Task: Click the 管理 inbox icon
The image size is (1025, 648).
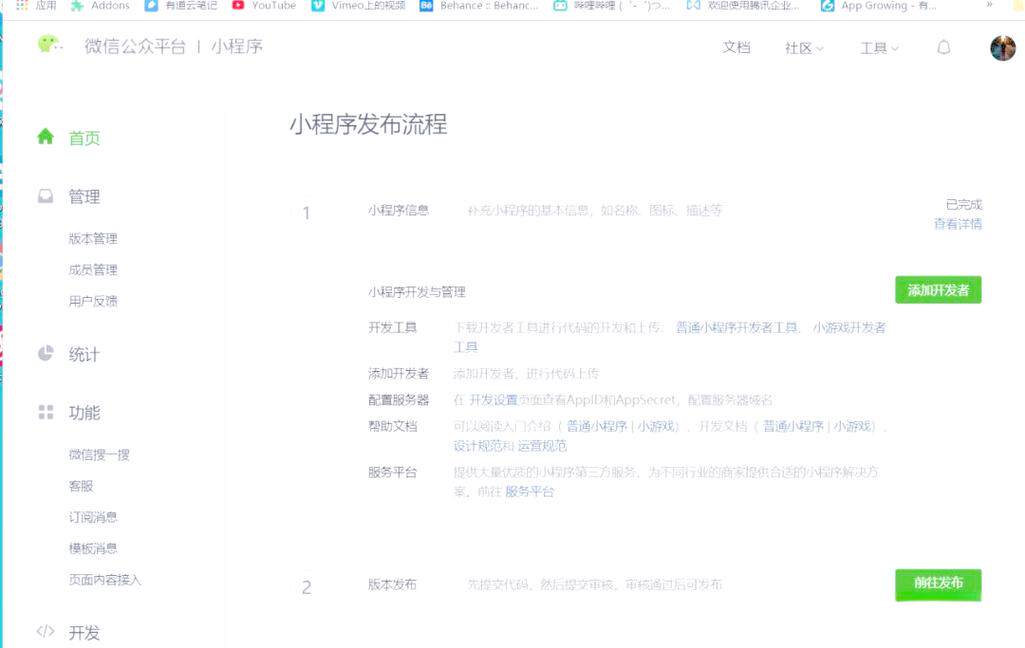Action: pyautogui.click(x=46, y=196)
